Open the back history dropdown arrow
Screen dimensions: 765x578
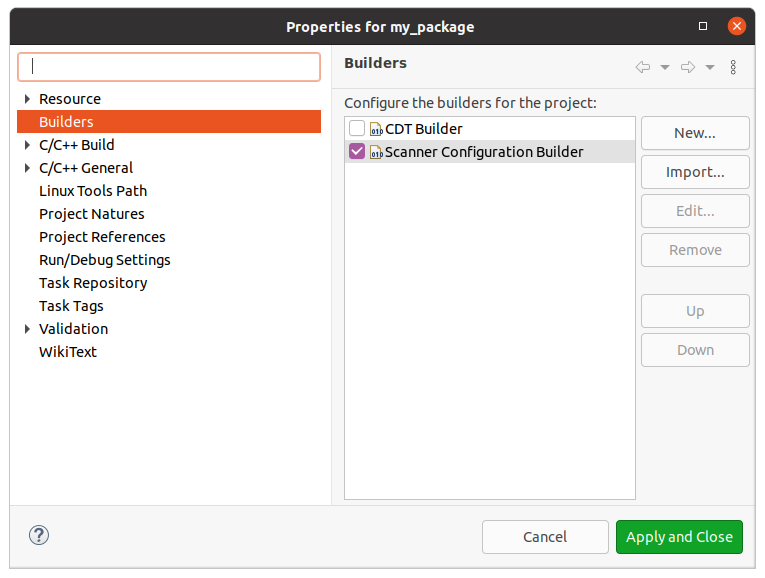tap(665, 68)
